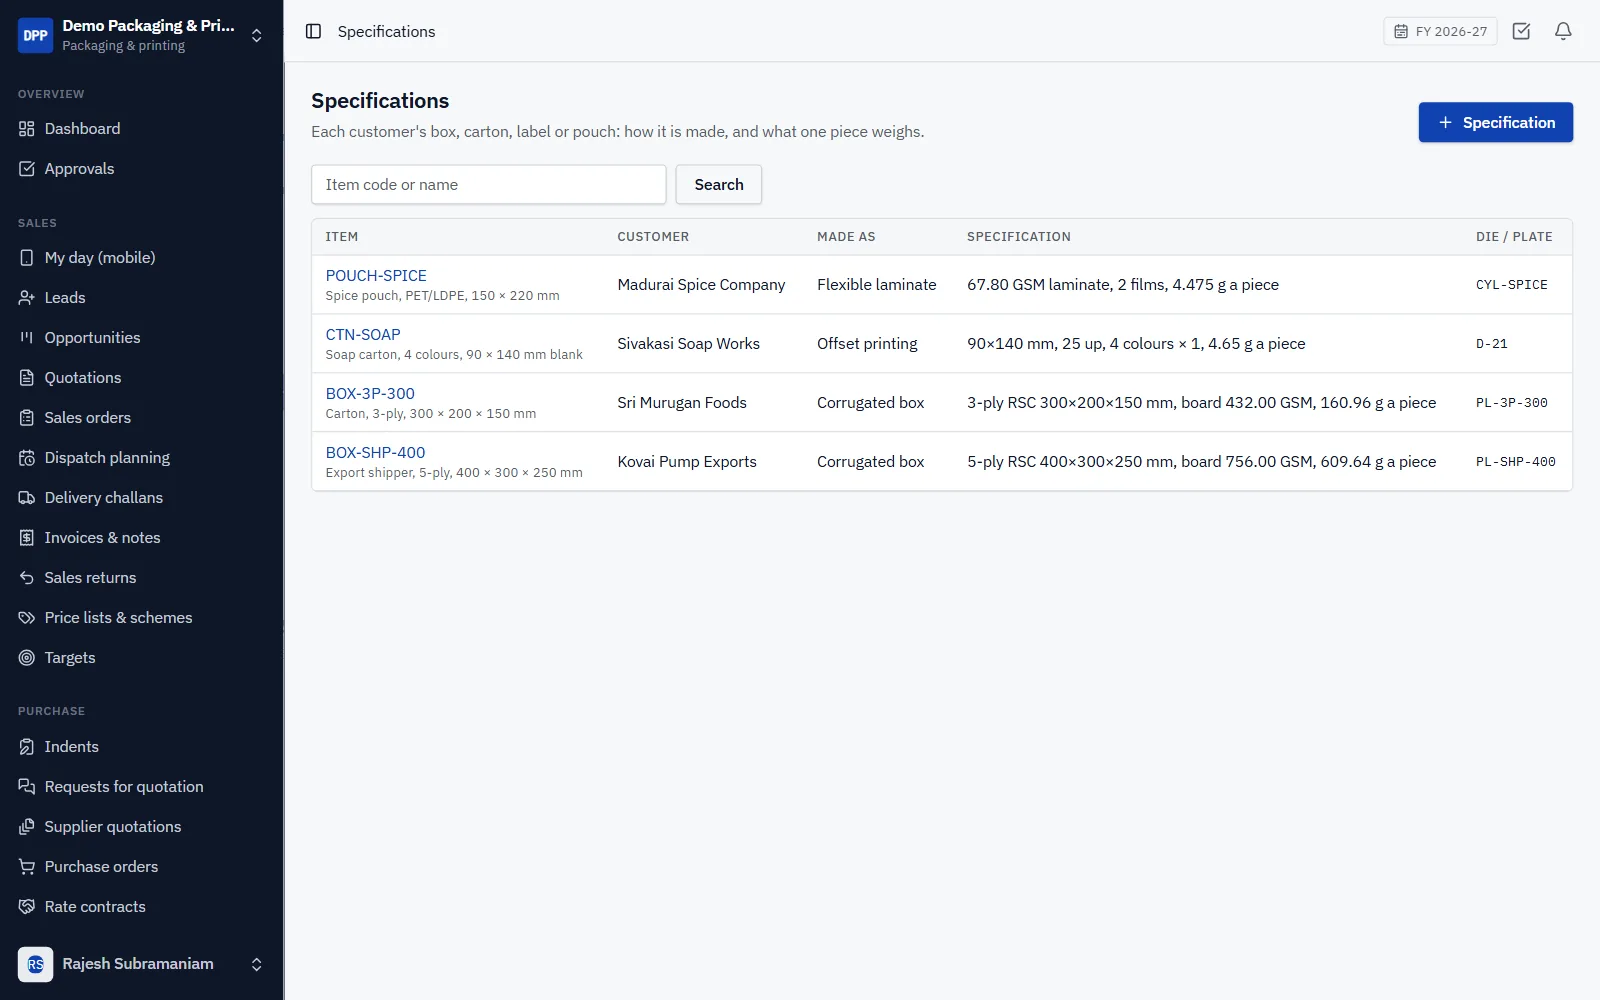Image resolution: width=1600 pixels, height=1000 pixels.
Task: Open the tasks checkbox icon in the header
Action: coord(1521,31)
